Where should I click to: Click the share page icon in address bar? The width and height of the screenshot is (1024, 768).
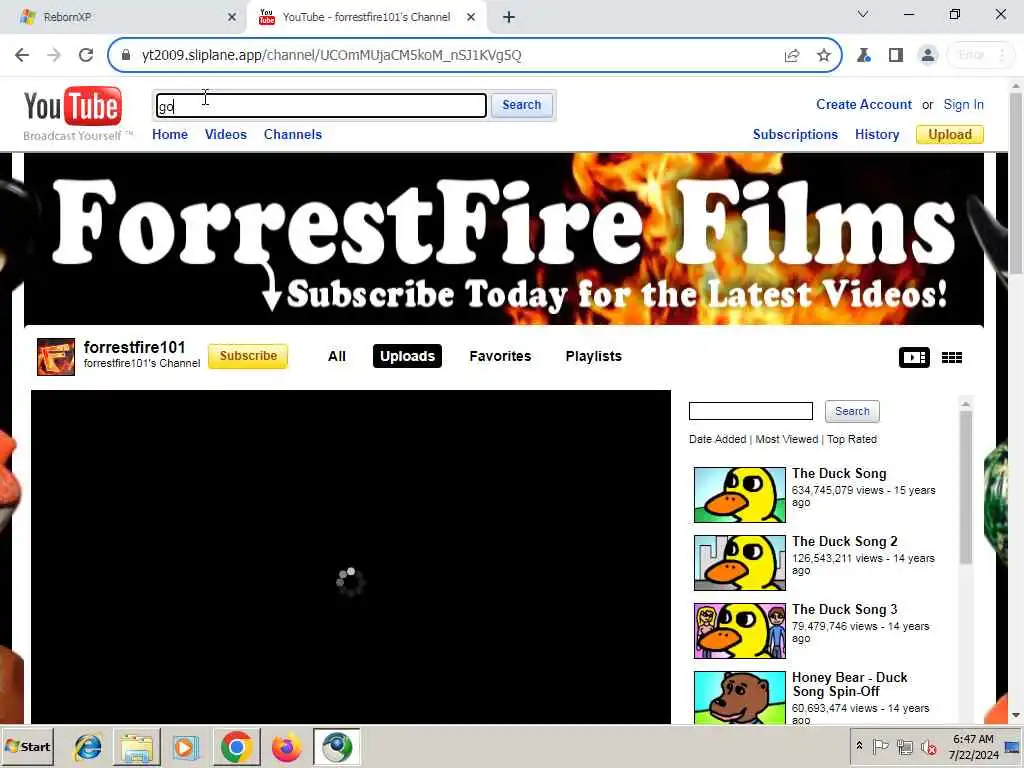[792, 55]
